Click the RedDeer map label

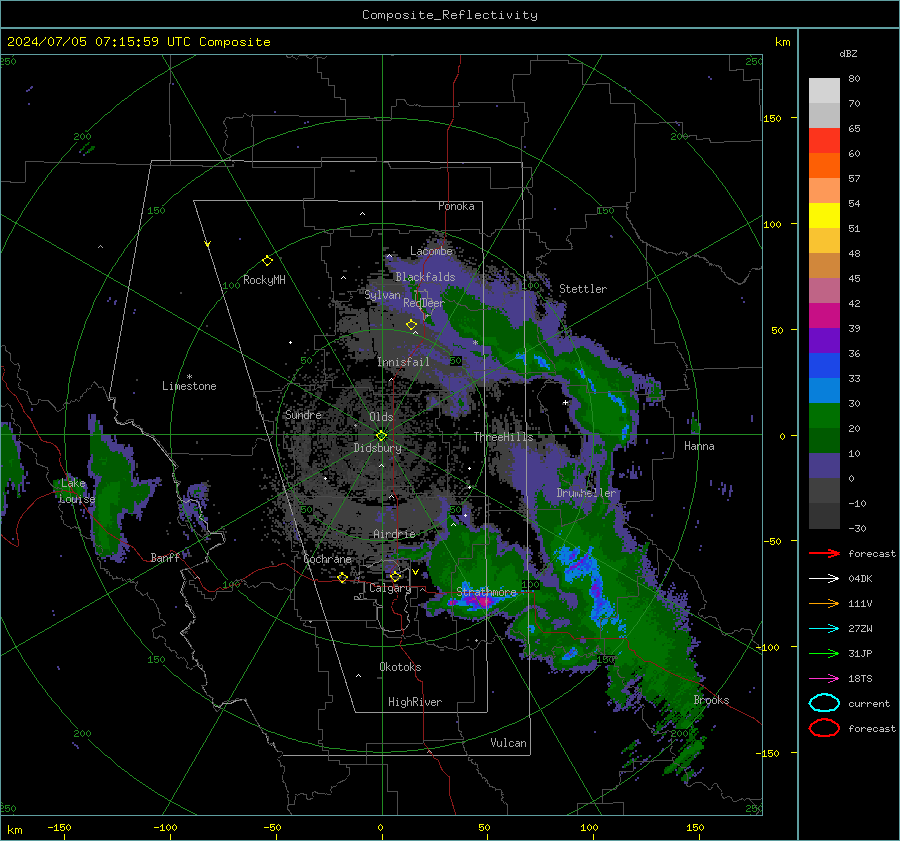coord(424,303)
